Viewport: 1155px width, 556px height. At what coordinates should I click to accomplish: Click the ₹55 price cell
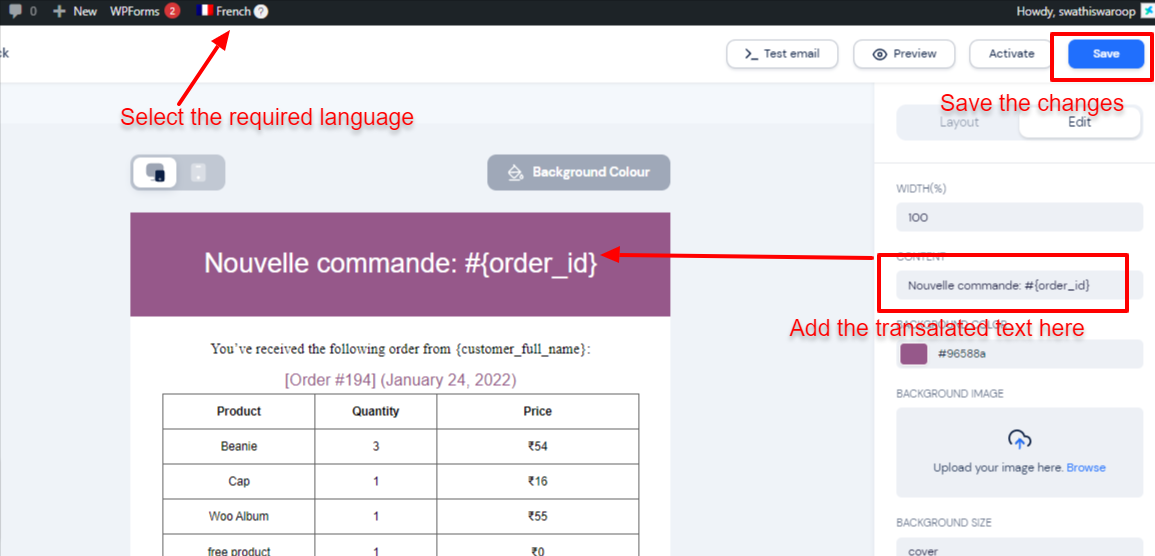pos(538,516)
